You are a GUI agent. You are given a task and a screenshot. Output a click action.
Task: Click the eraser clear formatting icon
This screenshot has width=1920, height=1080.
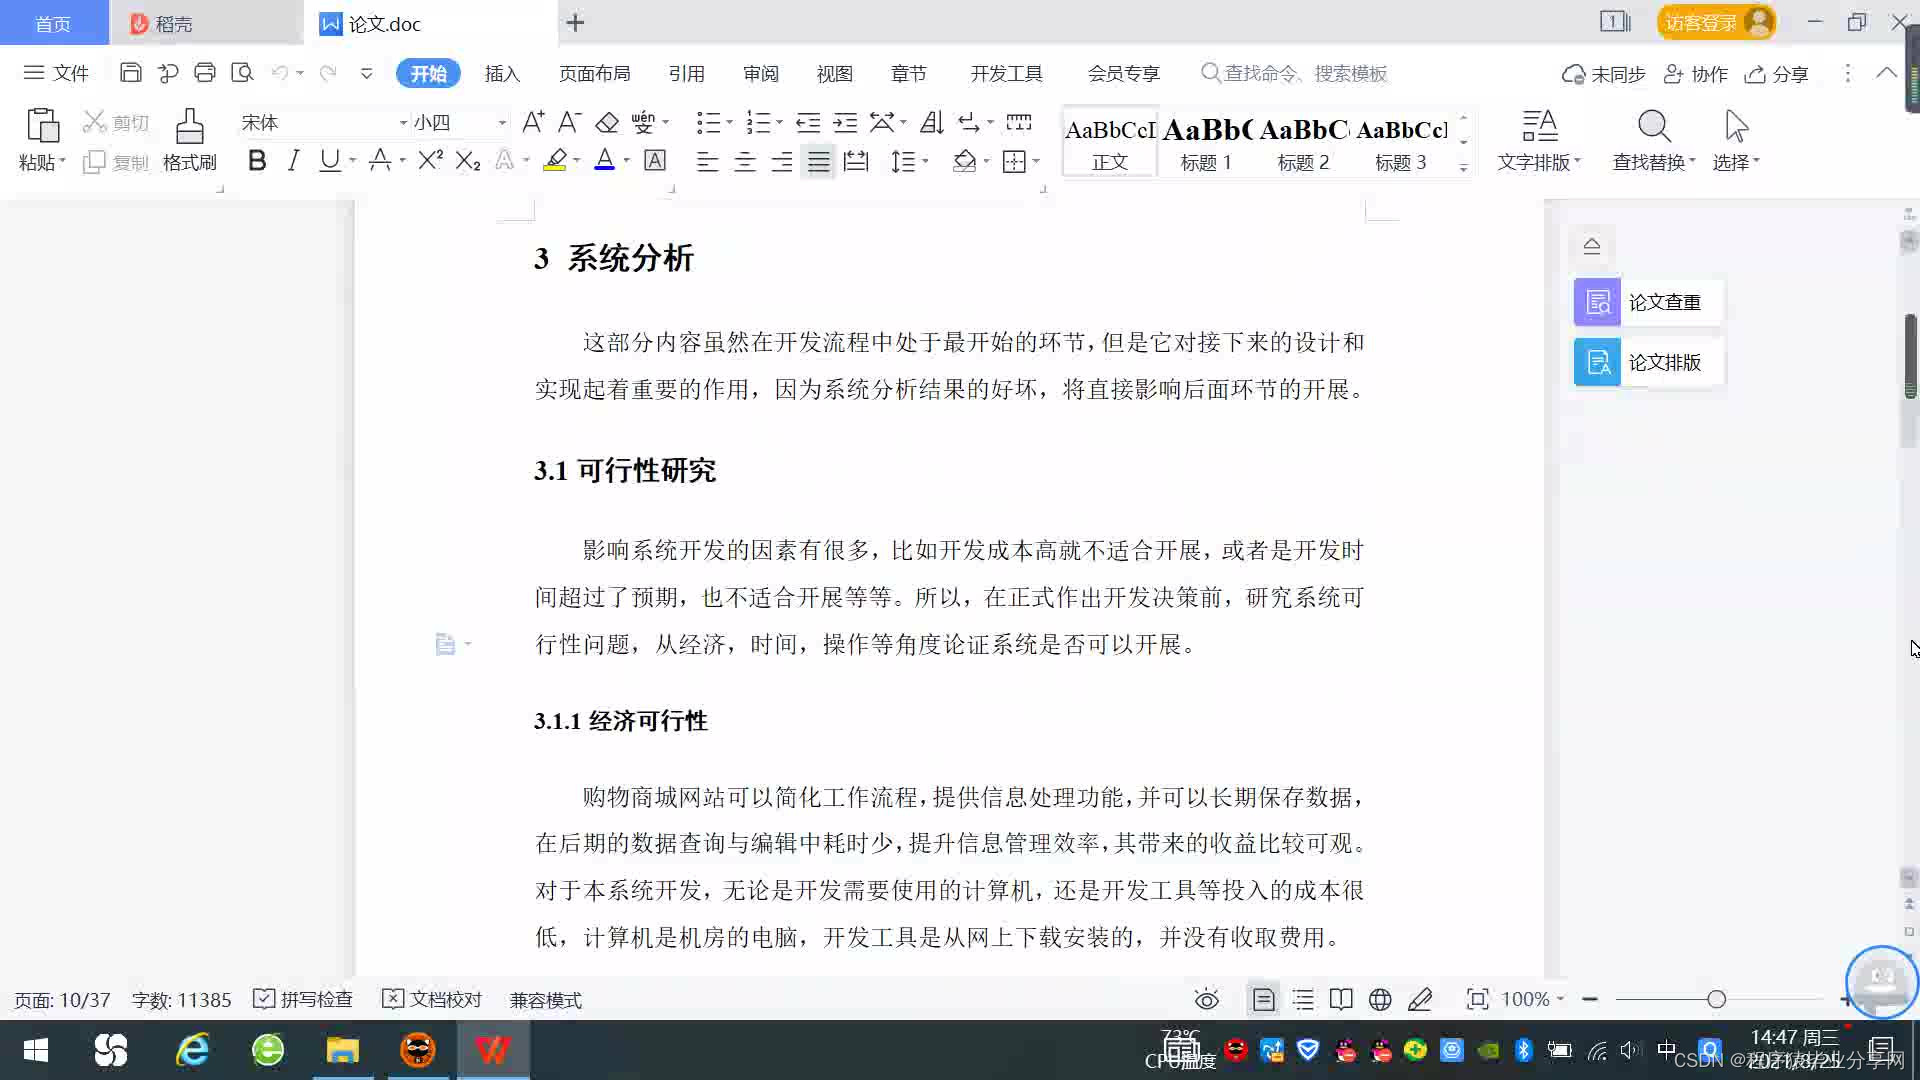pyautogui.click(x=607, y=123)
